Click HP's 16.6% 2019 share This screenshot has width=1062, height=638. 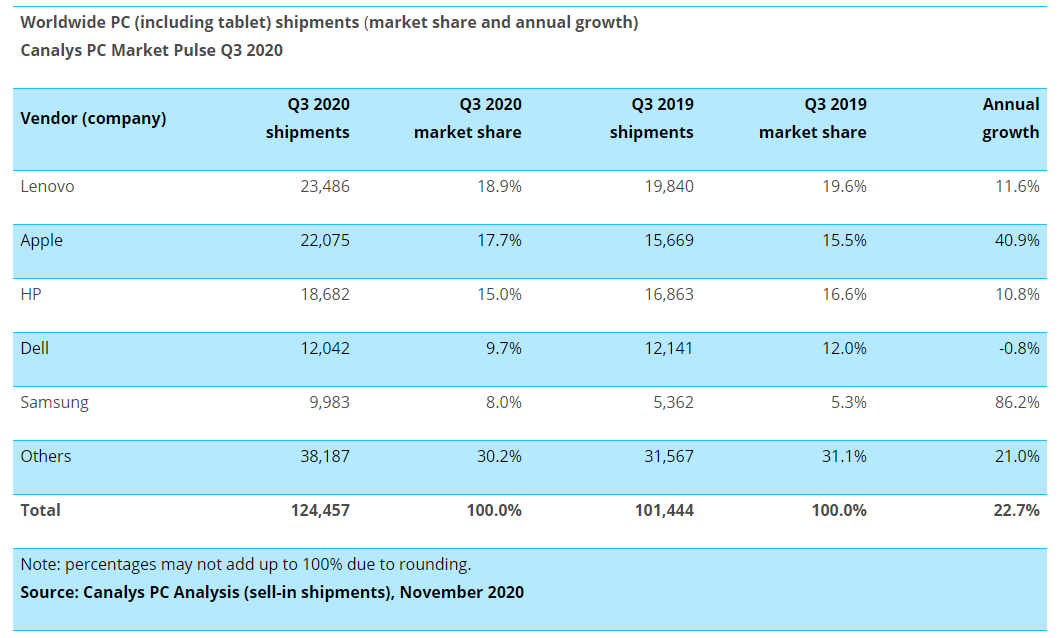[845, 295]
